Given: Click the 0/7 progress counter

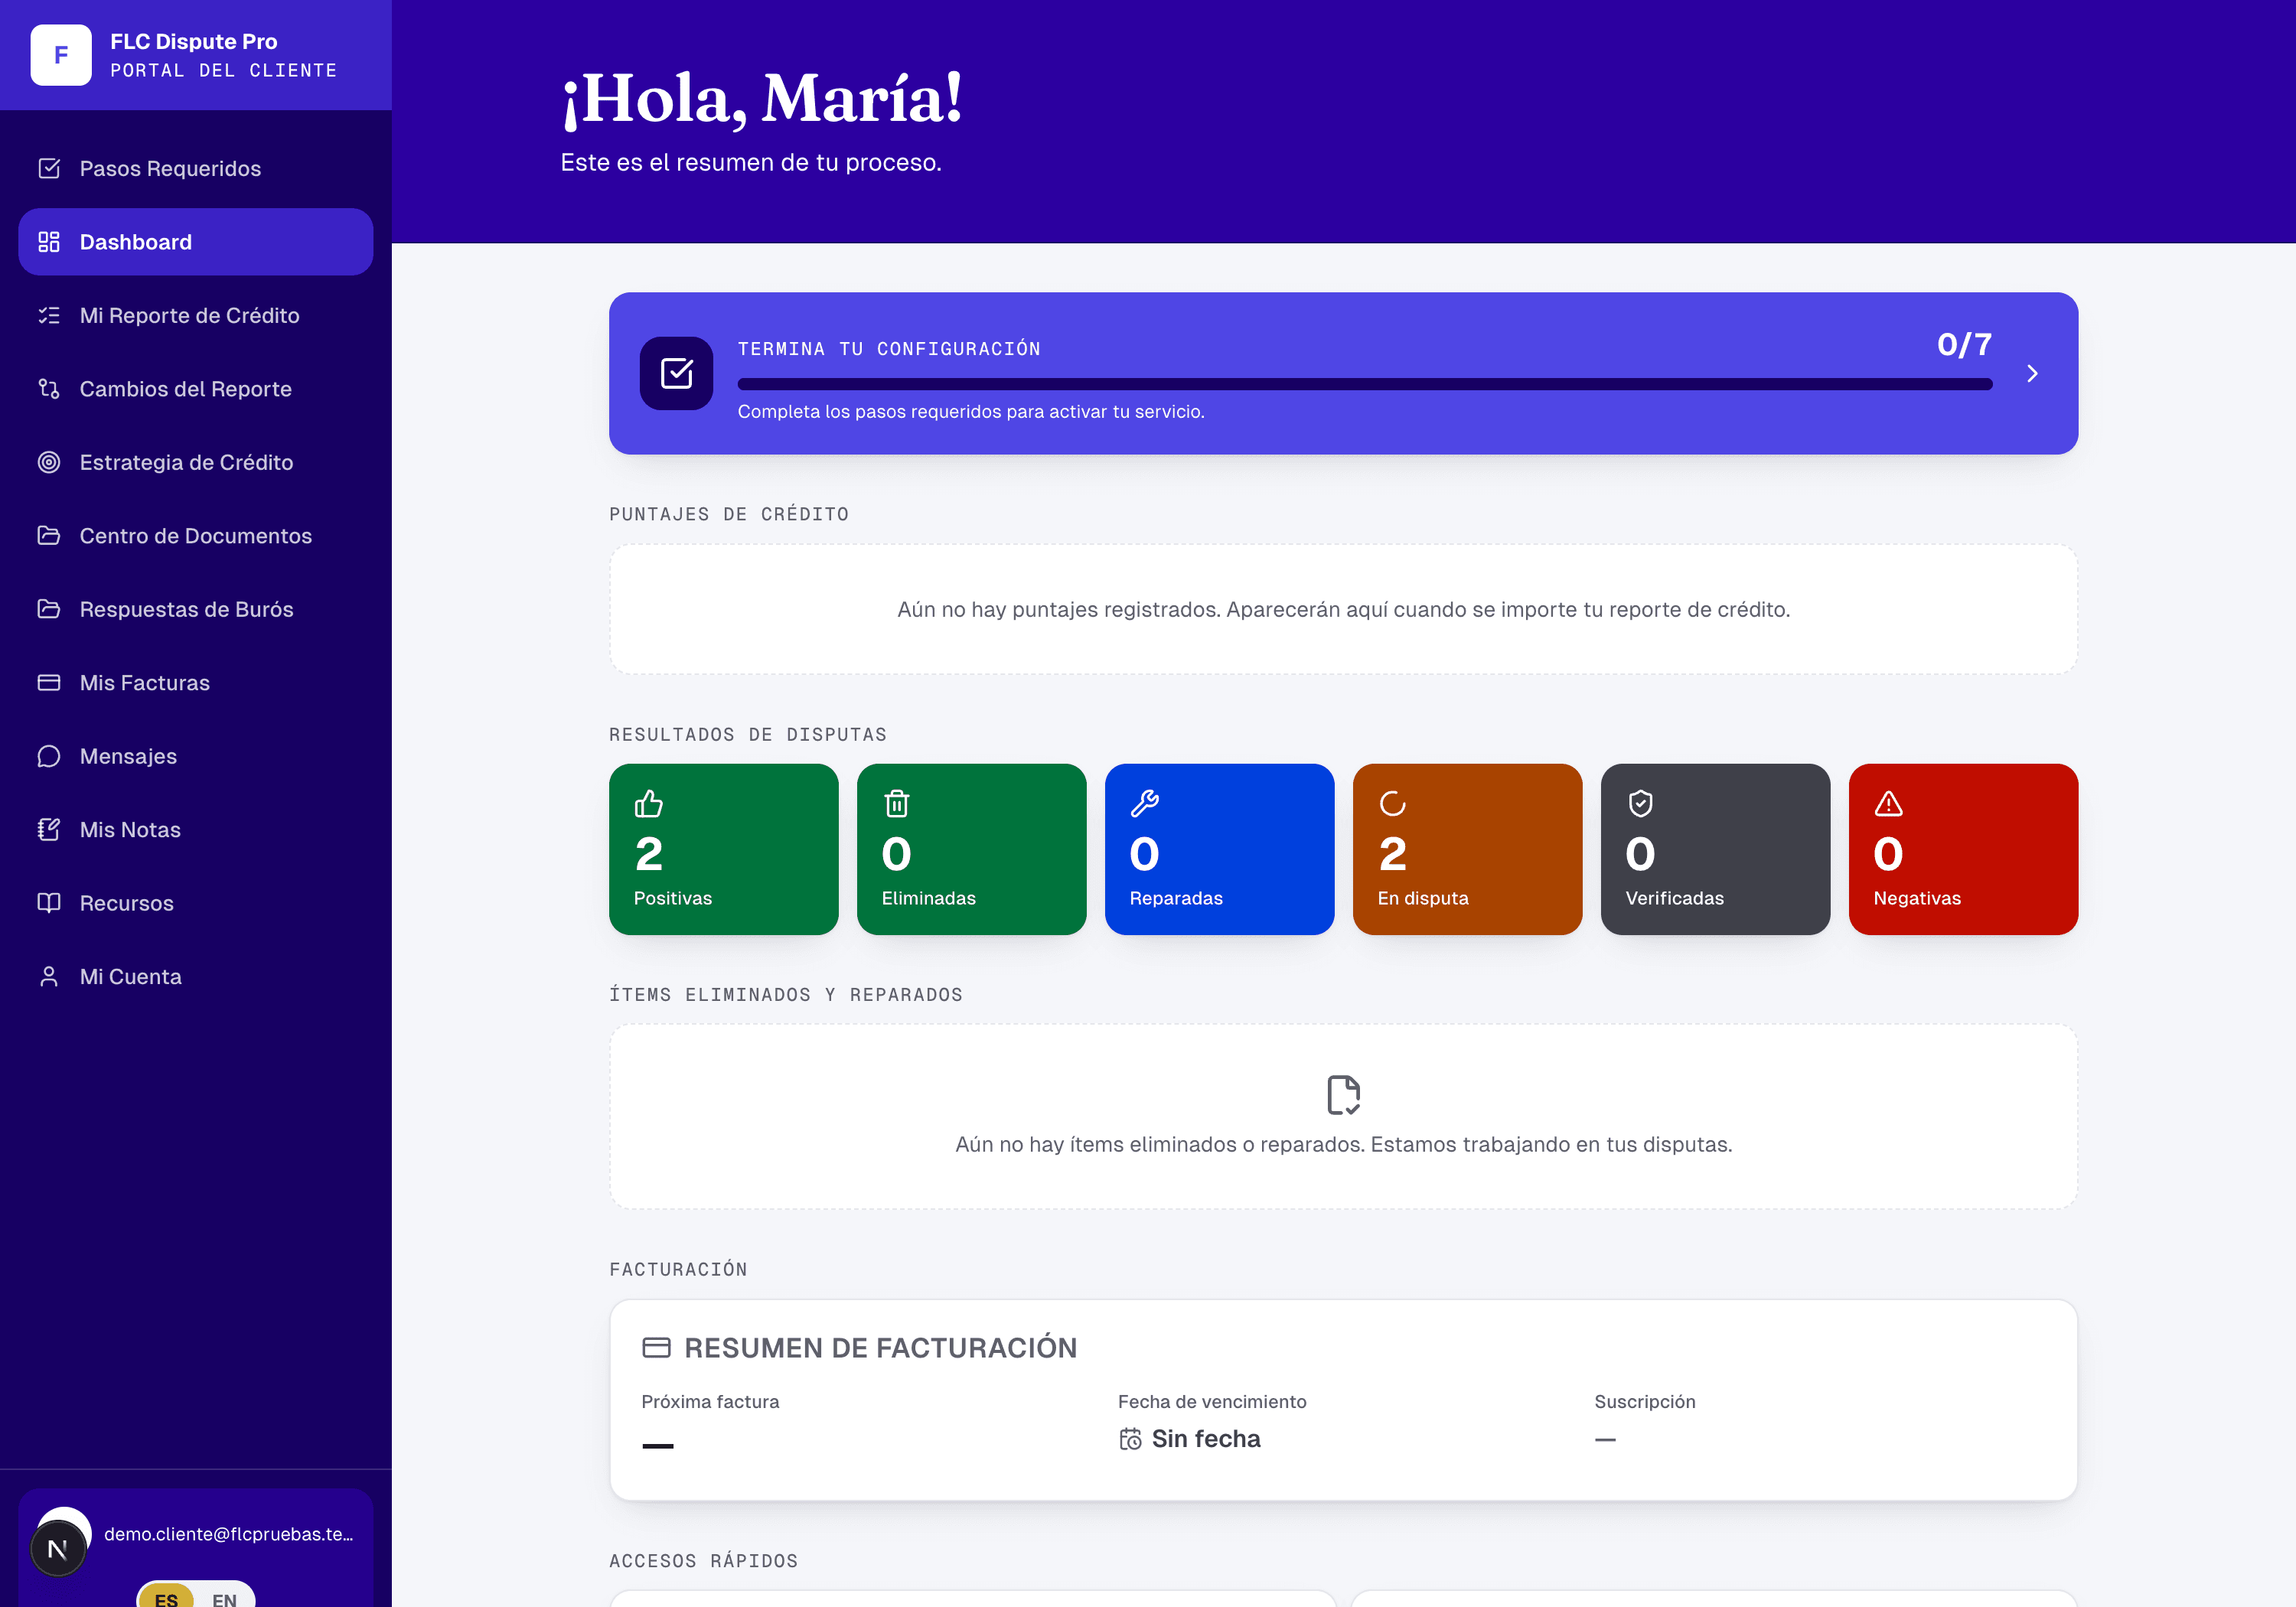Looking at the screenshot, I should tap(1965, 344).
